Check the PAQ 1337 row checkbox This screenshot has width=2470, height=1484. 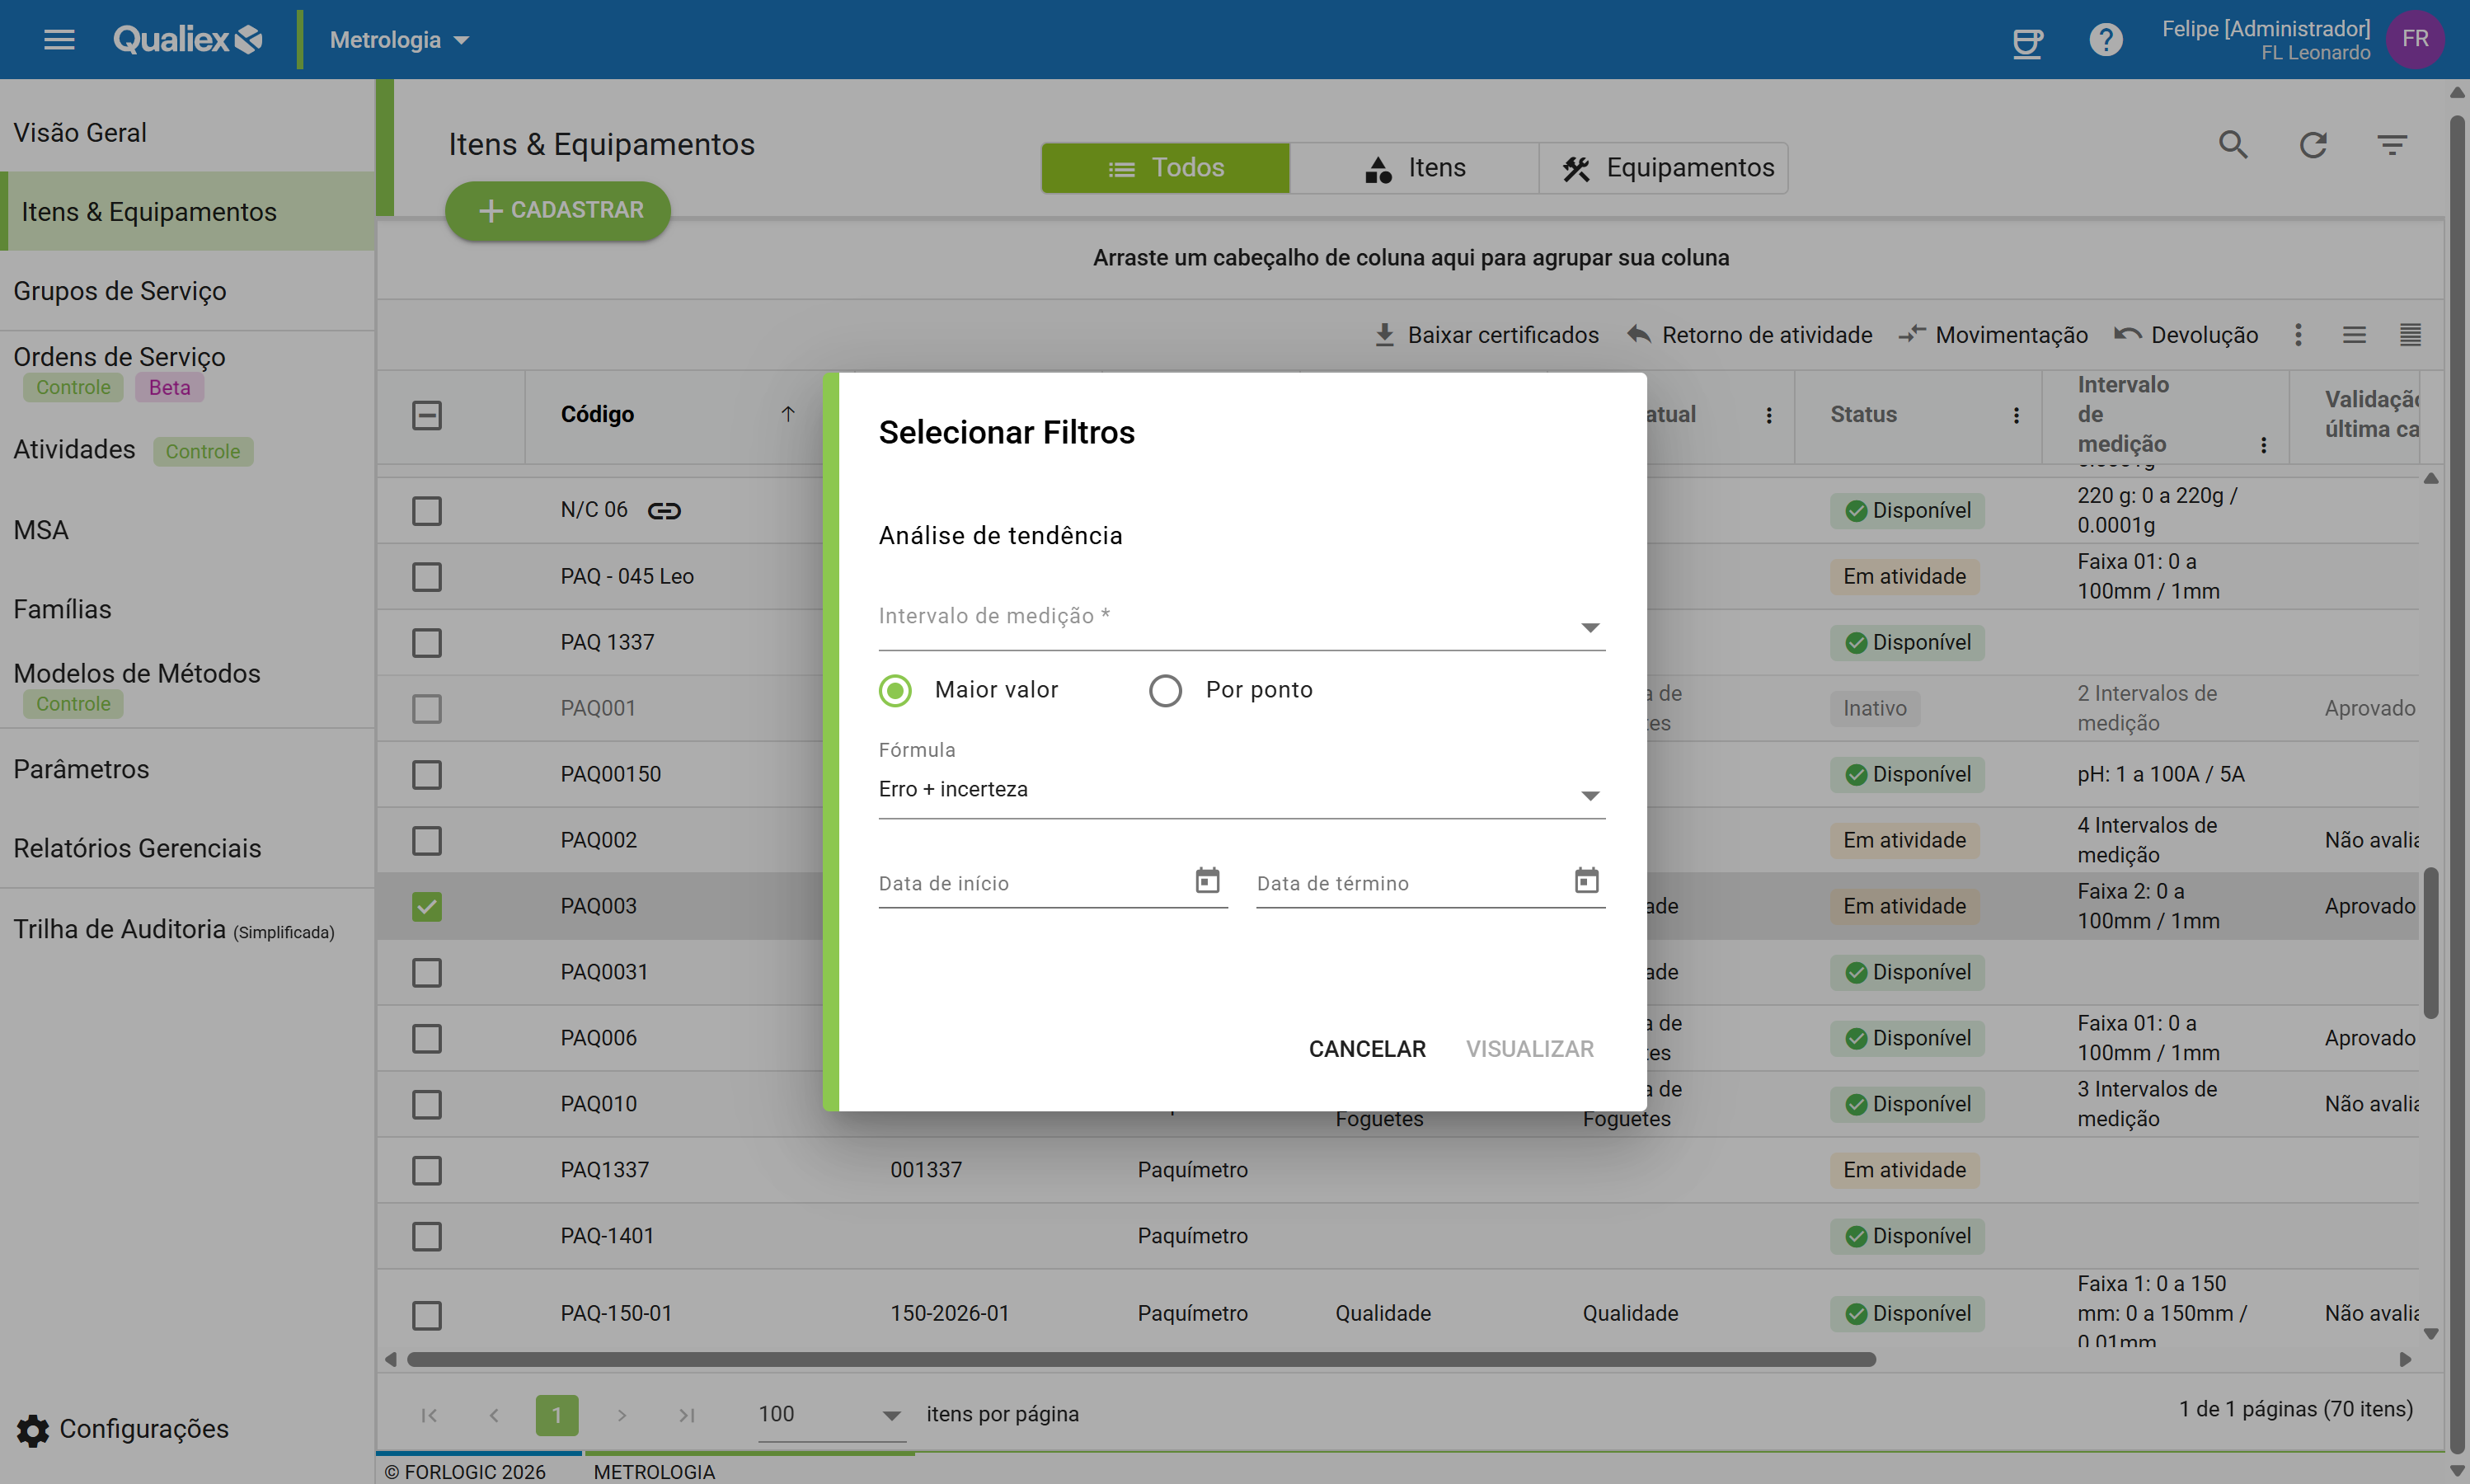pos(427,643)
